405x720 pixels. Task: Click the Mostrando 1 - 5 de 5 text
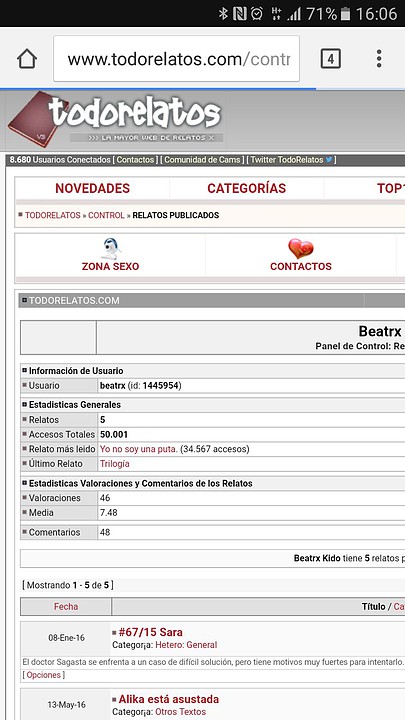68,585
